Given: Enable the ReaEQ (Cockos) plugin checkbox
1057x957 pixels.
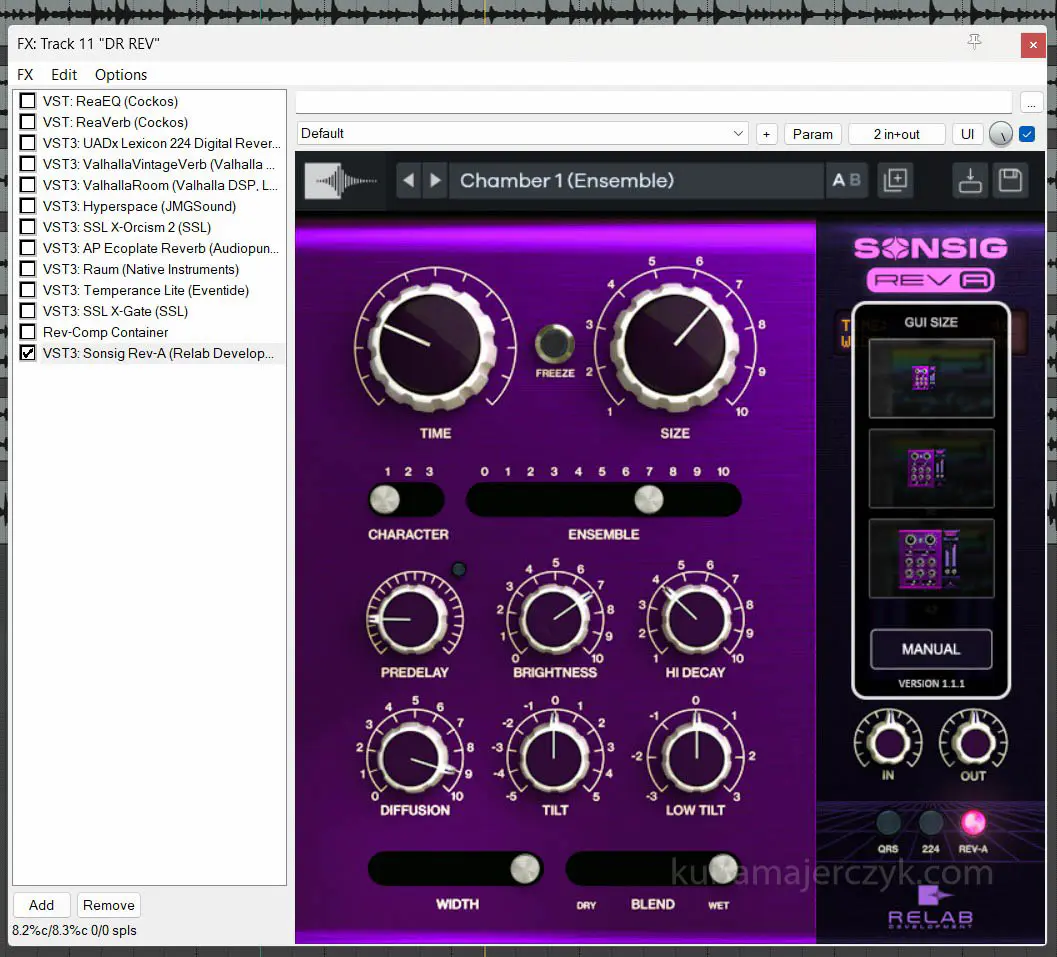Looking at the screenshot, I should tap(28, 101).
